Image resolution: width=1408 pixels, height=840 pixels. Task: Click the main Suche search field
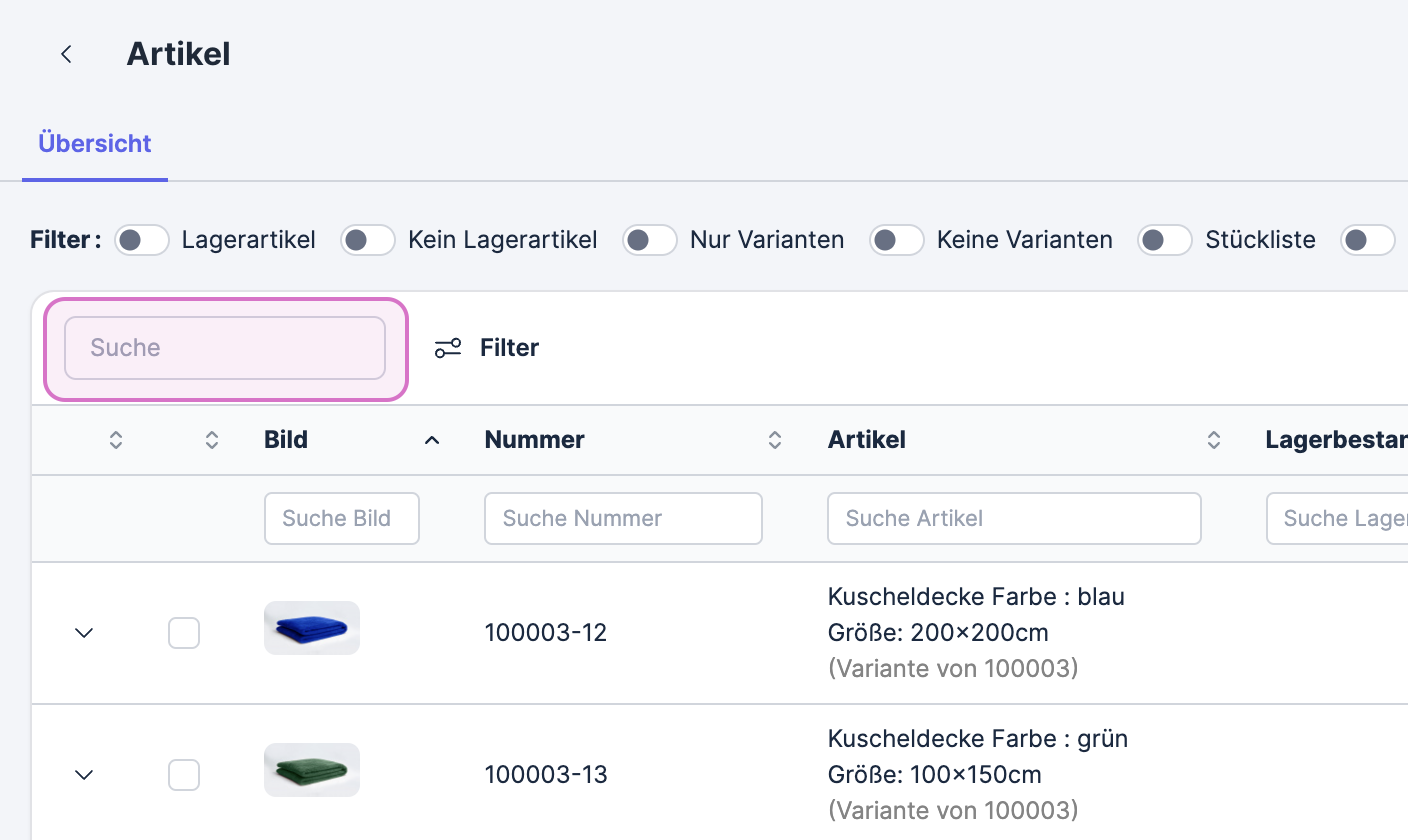pyautogui.click(x=225, y=348)
